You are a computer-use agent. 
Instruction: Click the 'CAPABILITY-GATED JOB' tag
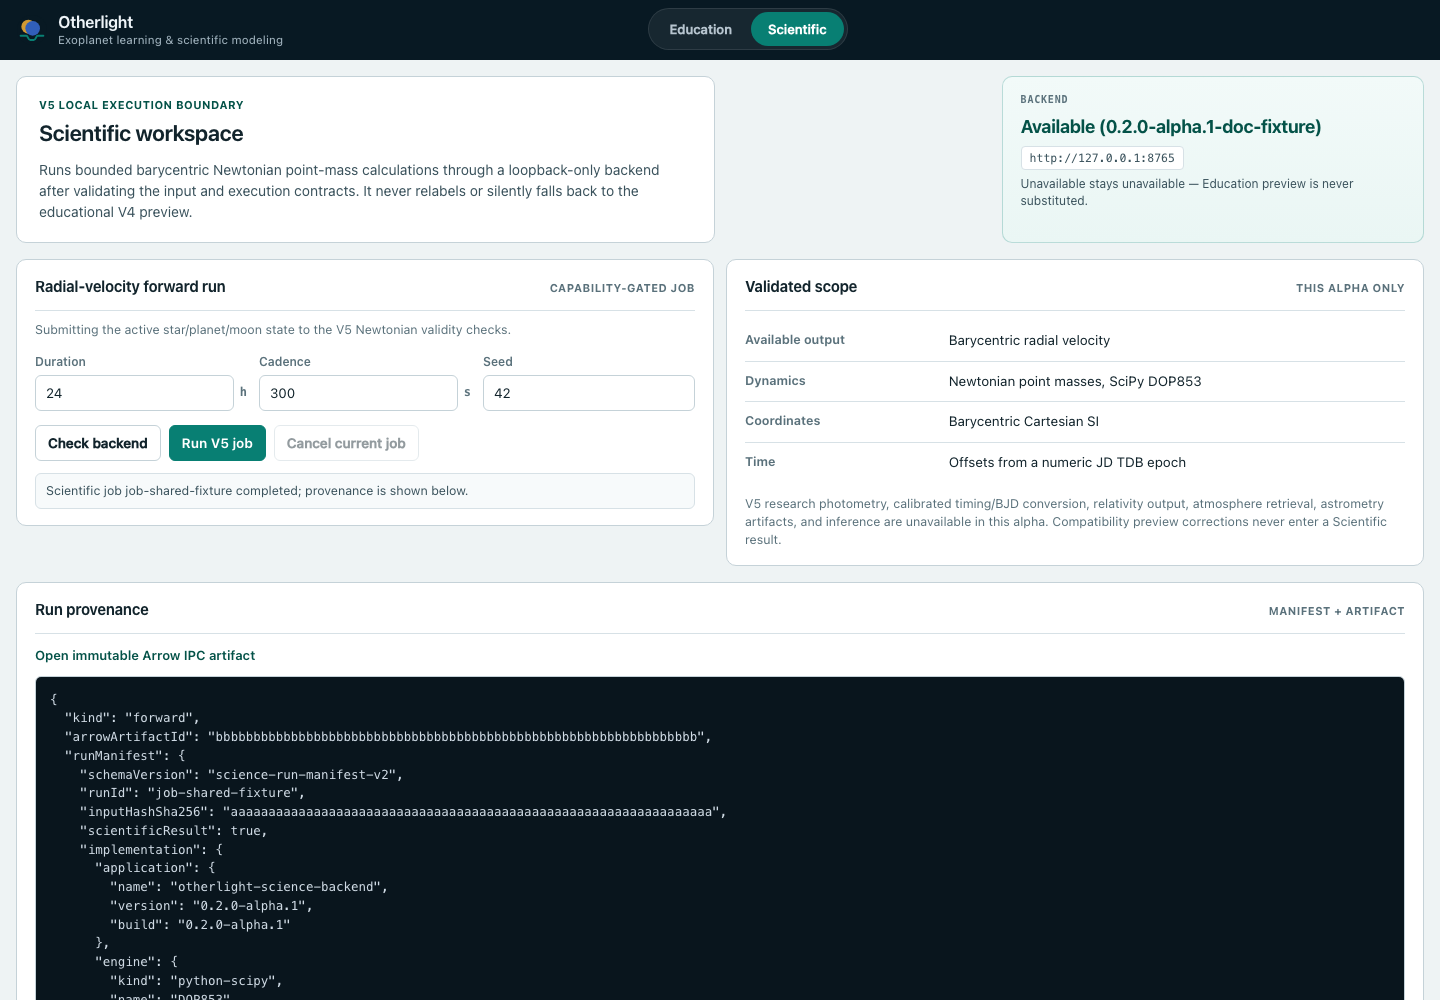coord(622,288)
